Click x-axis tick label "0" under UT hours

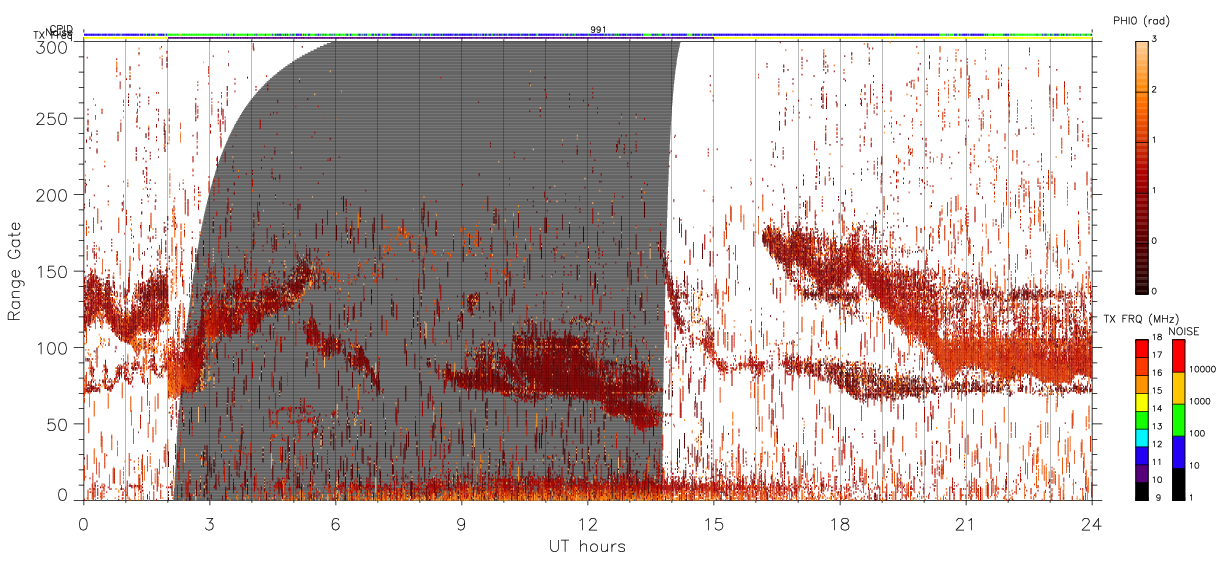(83, 524)
